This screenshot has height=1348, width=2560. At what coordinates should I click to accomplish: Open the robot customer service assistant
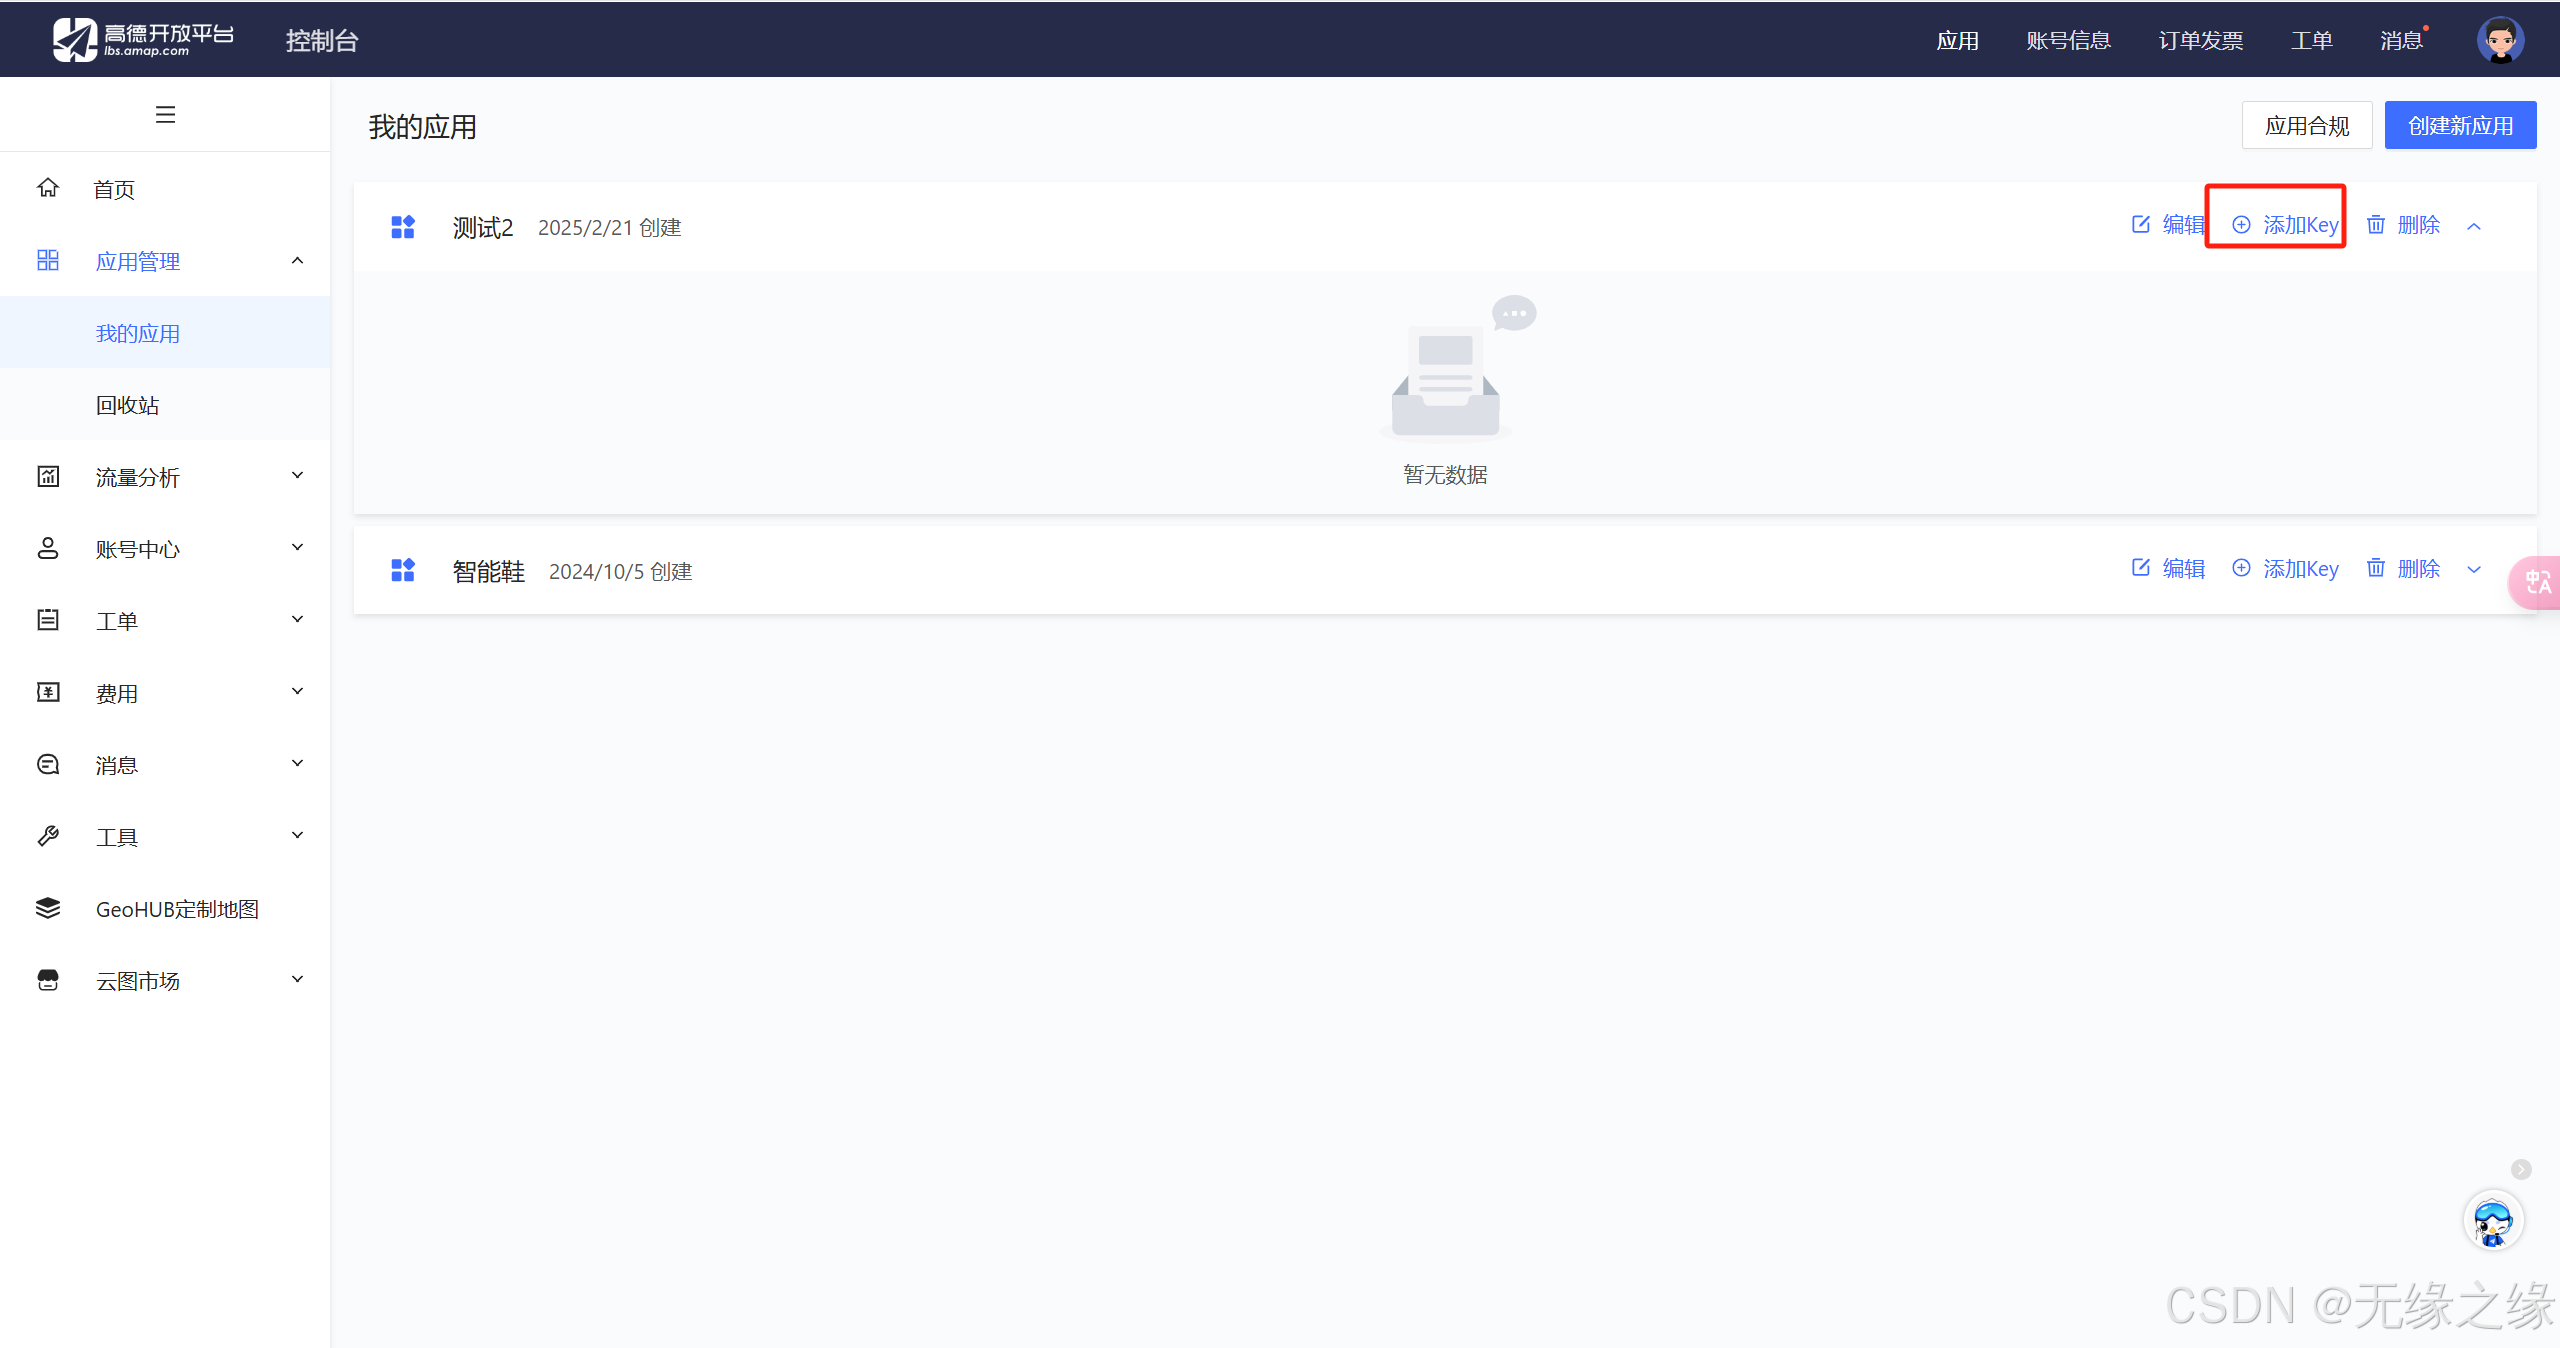point(2492,1221)
